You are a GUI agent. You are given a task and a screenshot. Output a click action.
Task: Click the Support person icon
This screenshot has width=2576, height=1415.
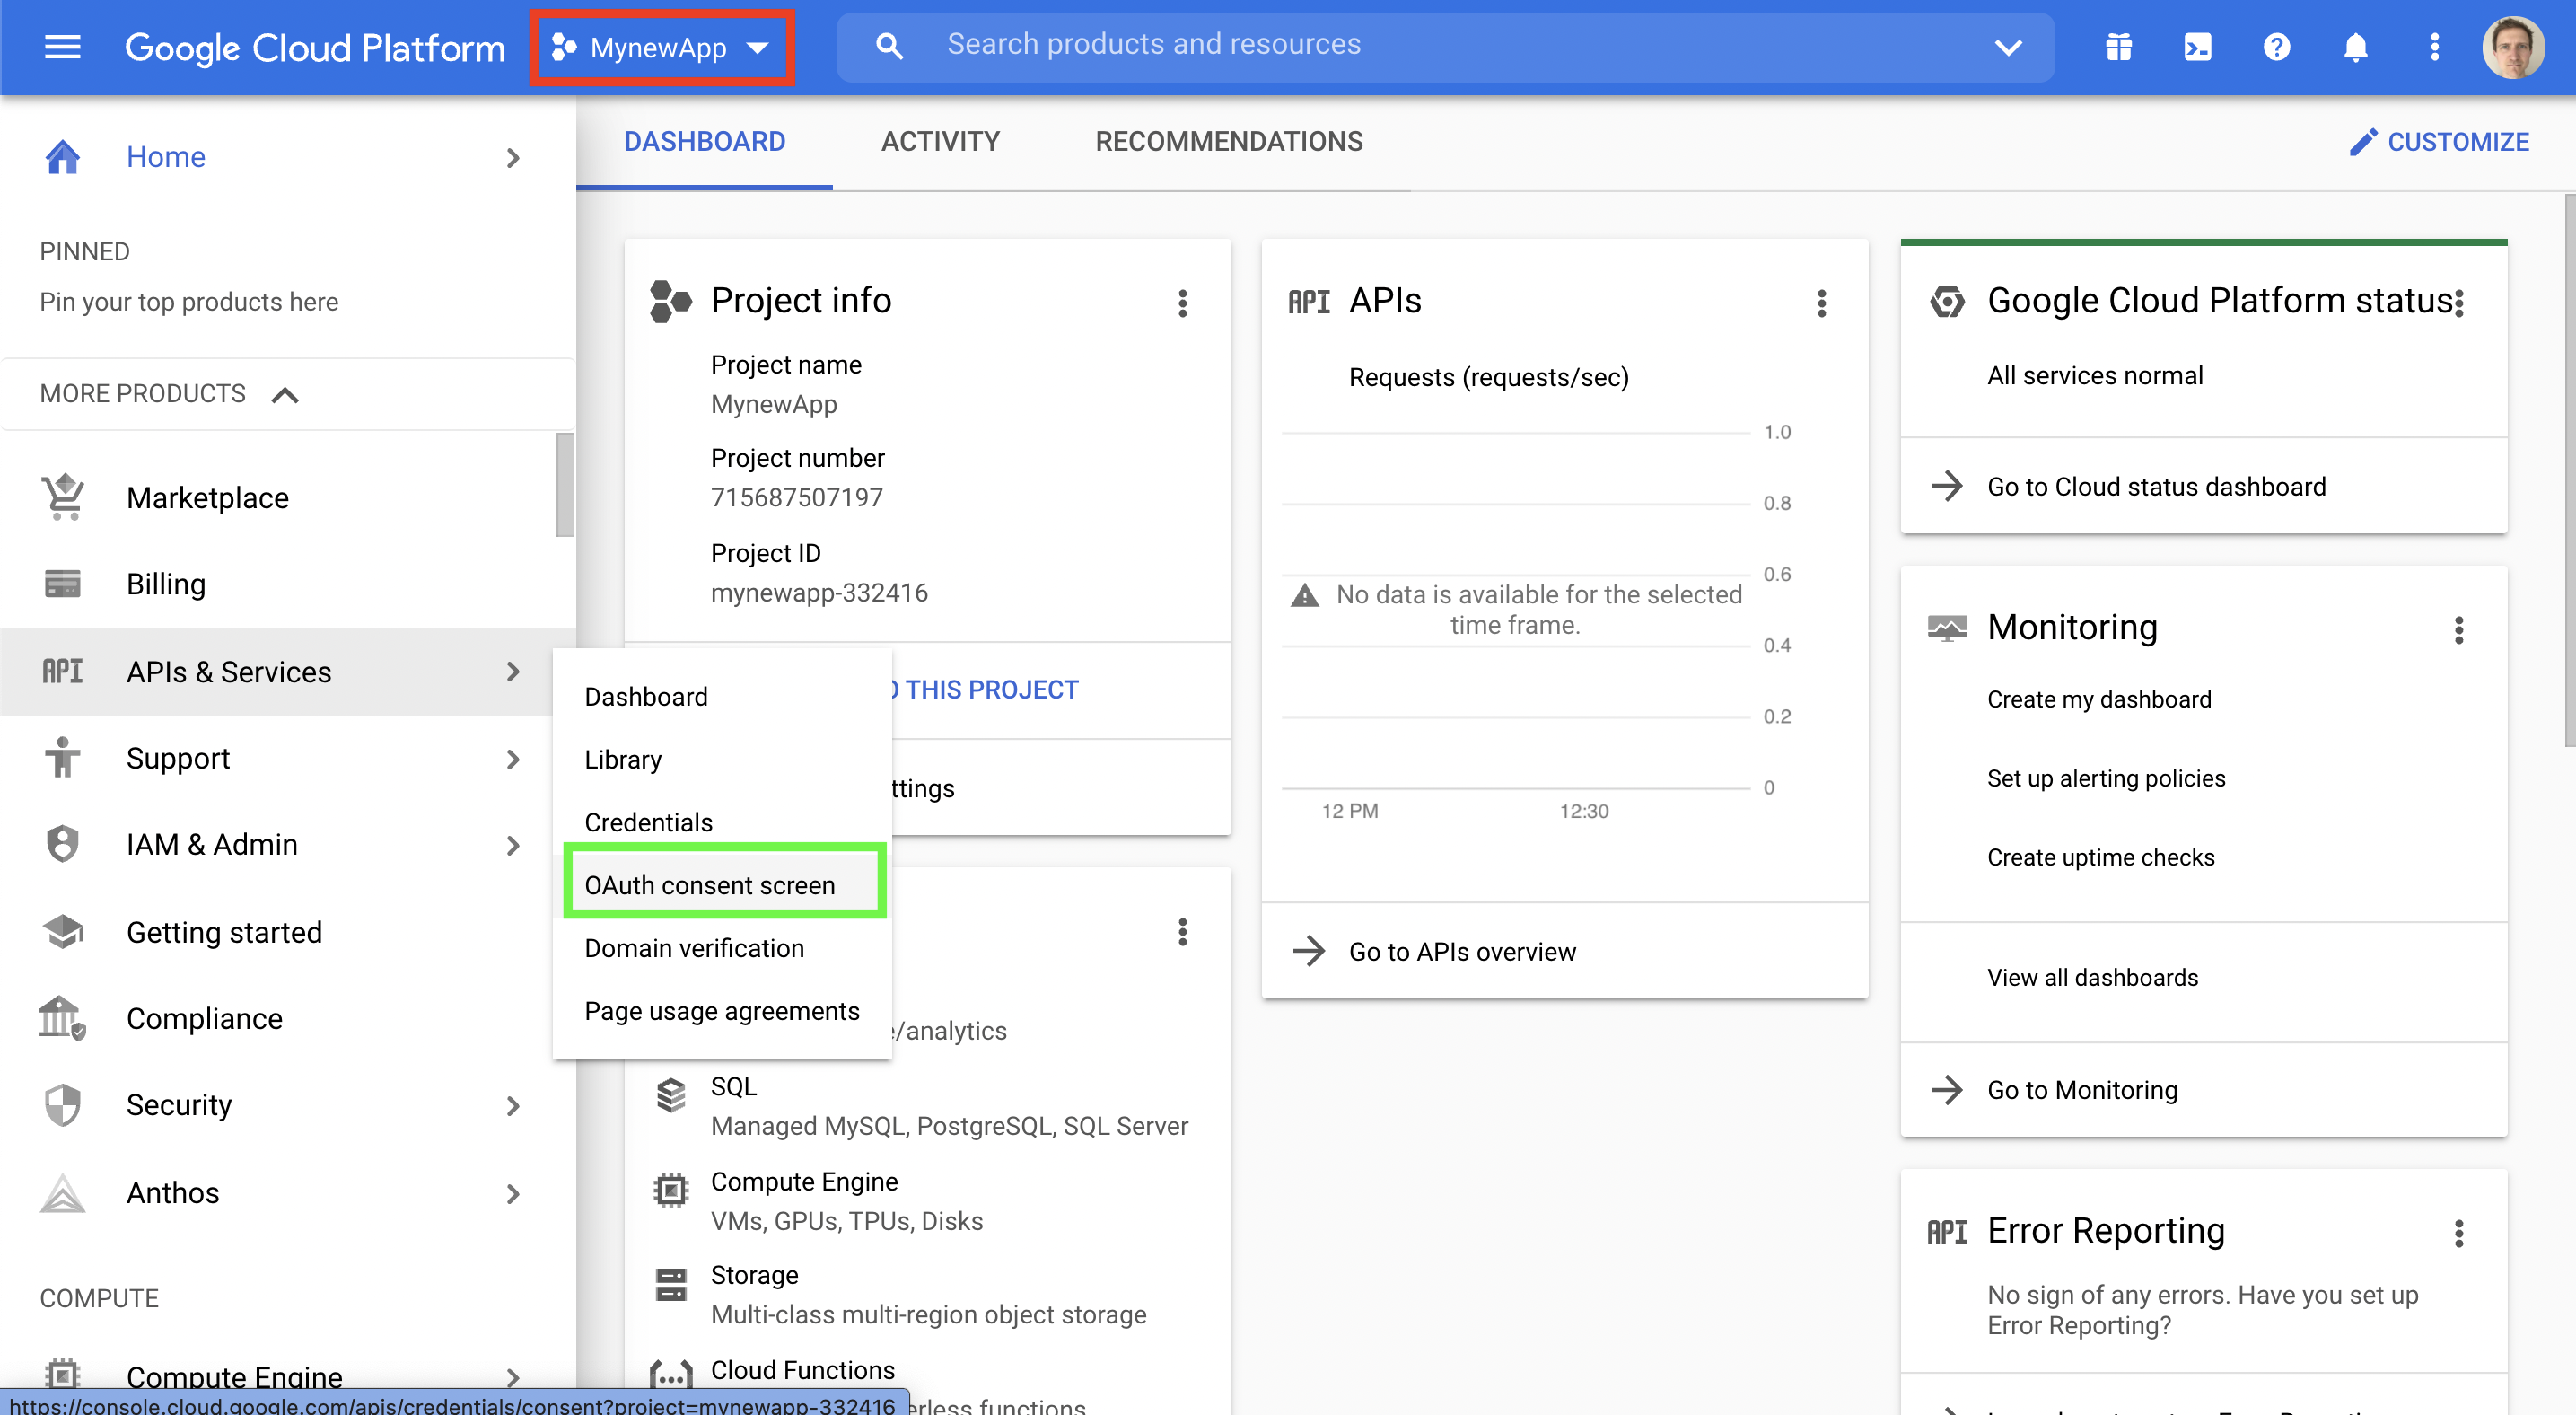[x=62, y=758]
